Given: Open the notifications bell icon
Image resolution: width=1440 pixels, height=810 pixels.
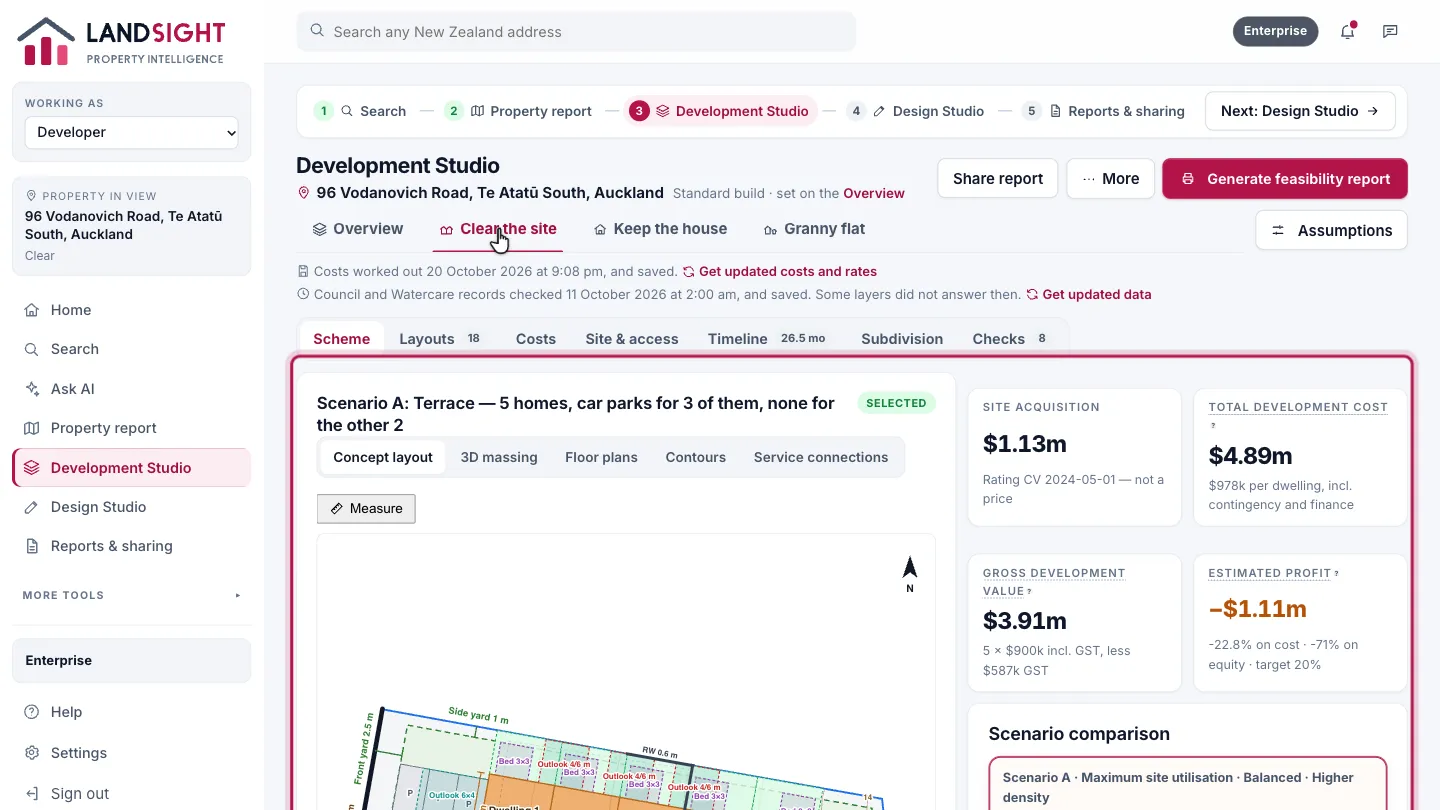Looking at the screenshot, I should click(x=1347, y=31).
